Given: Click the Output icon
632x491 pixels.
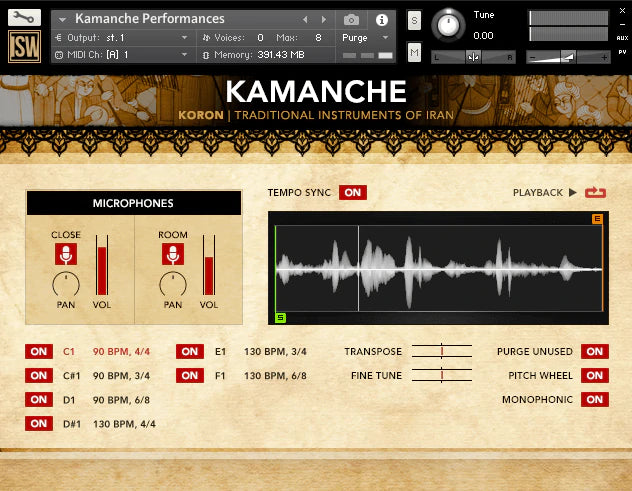Looking at the screenshot, I should click(x=58, y=37).
